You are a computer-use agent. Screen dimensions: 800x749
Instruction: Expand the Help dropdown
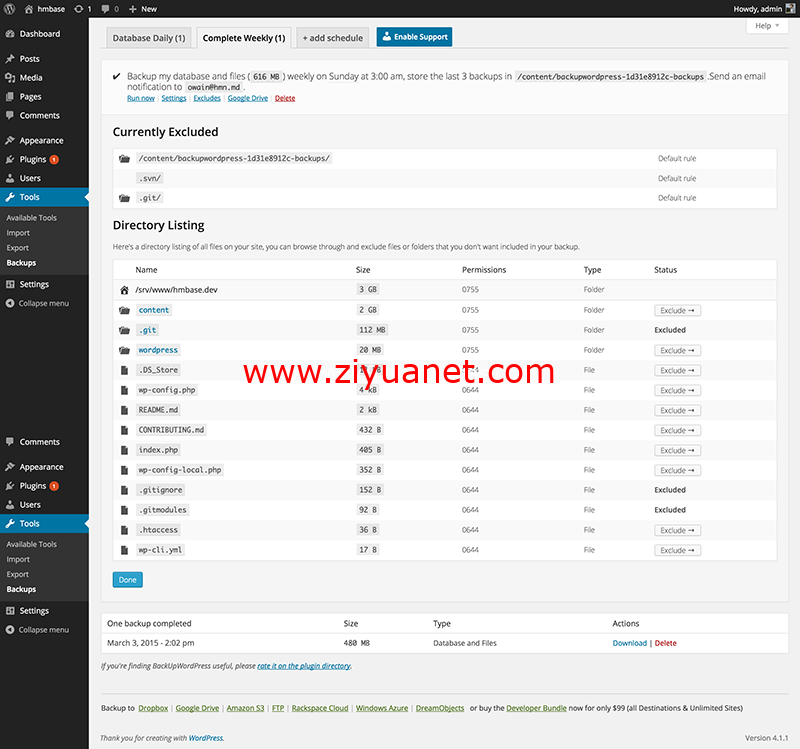767,26
